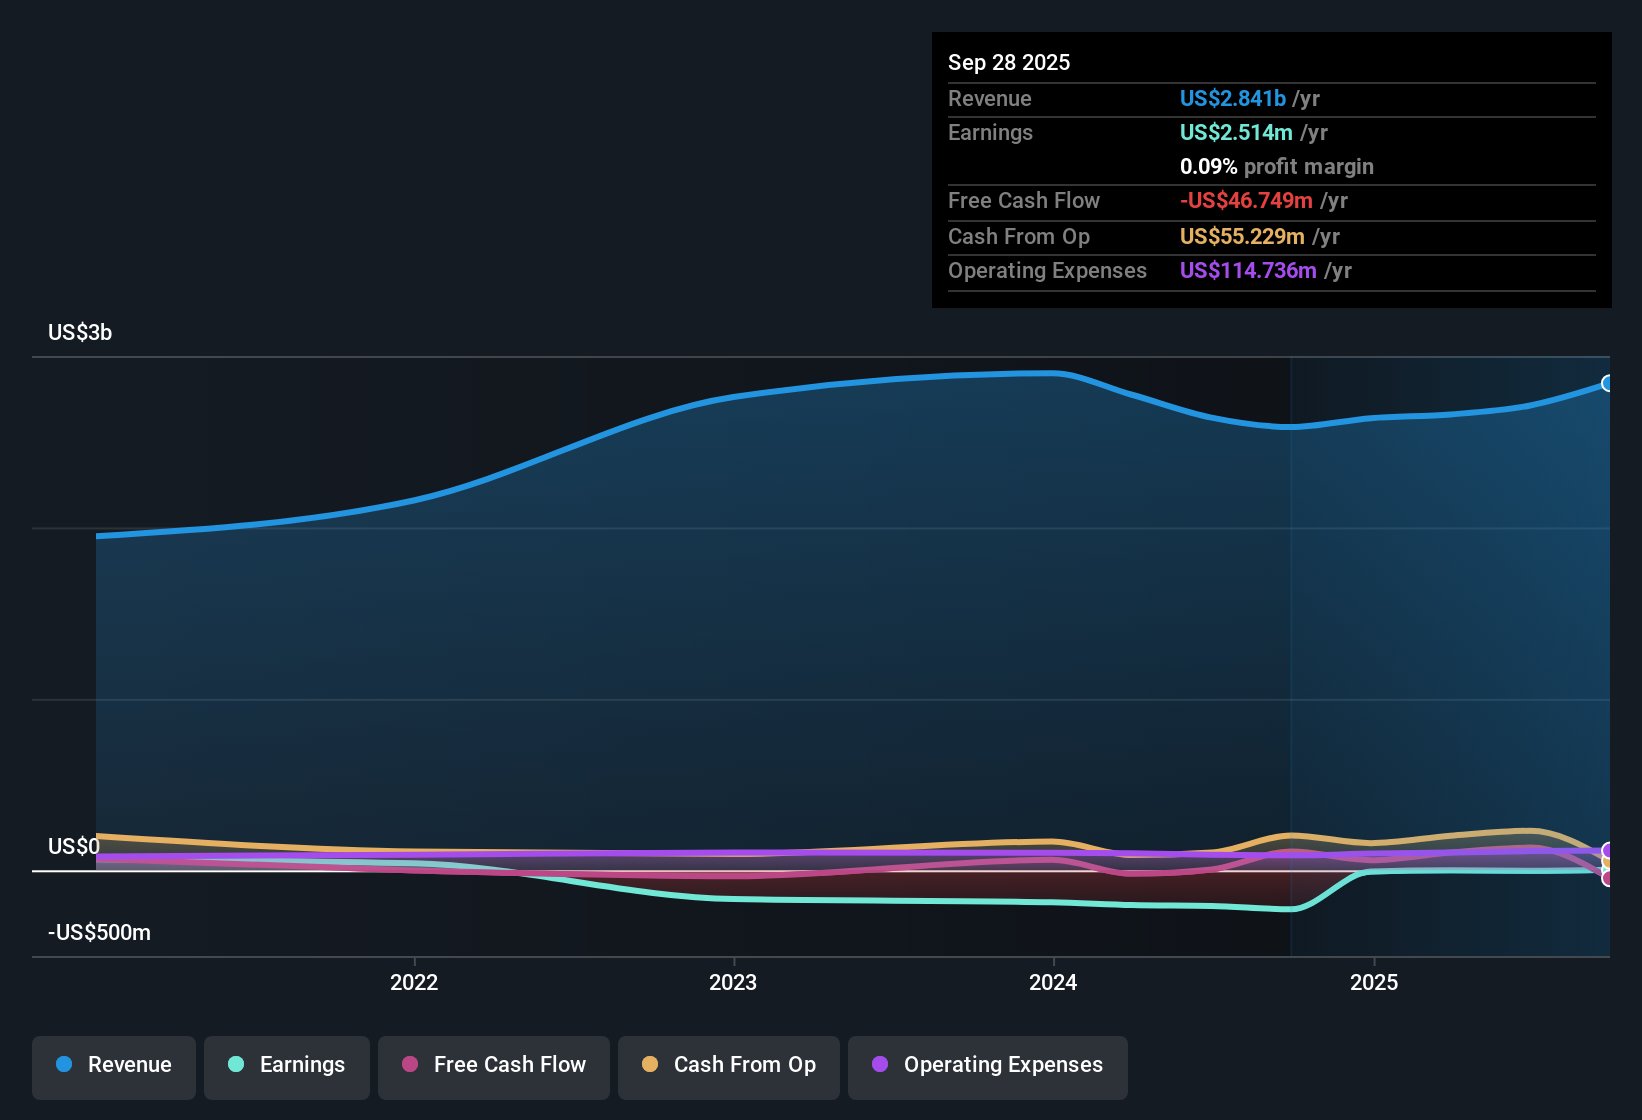Click the Cash From Op label in tooltip
The height and width of the screenshot is (1120, 1642).
tap(1019, 236)
